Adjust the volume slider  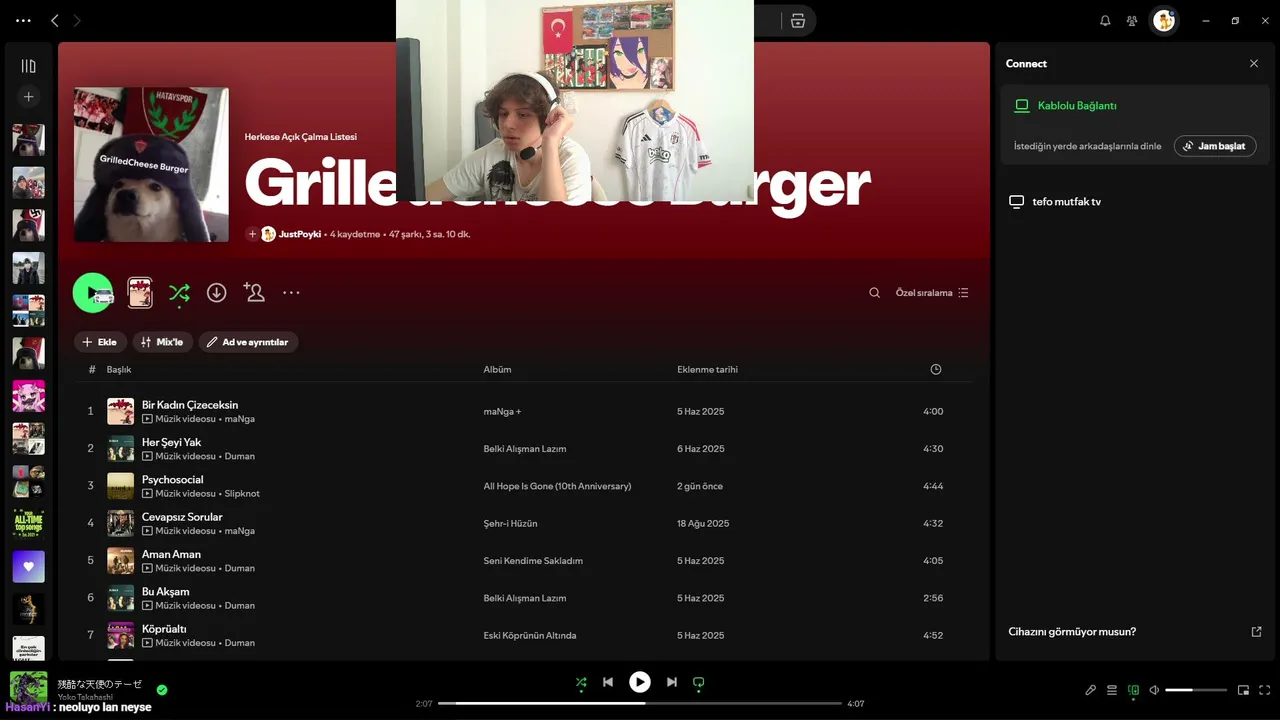coord(1196,690)
